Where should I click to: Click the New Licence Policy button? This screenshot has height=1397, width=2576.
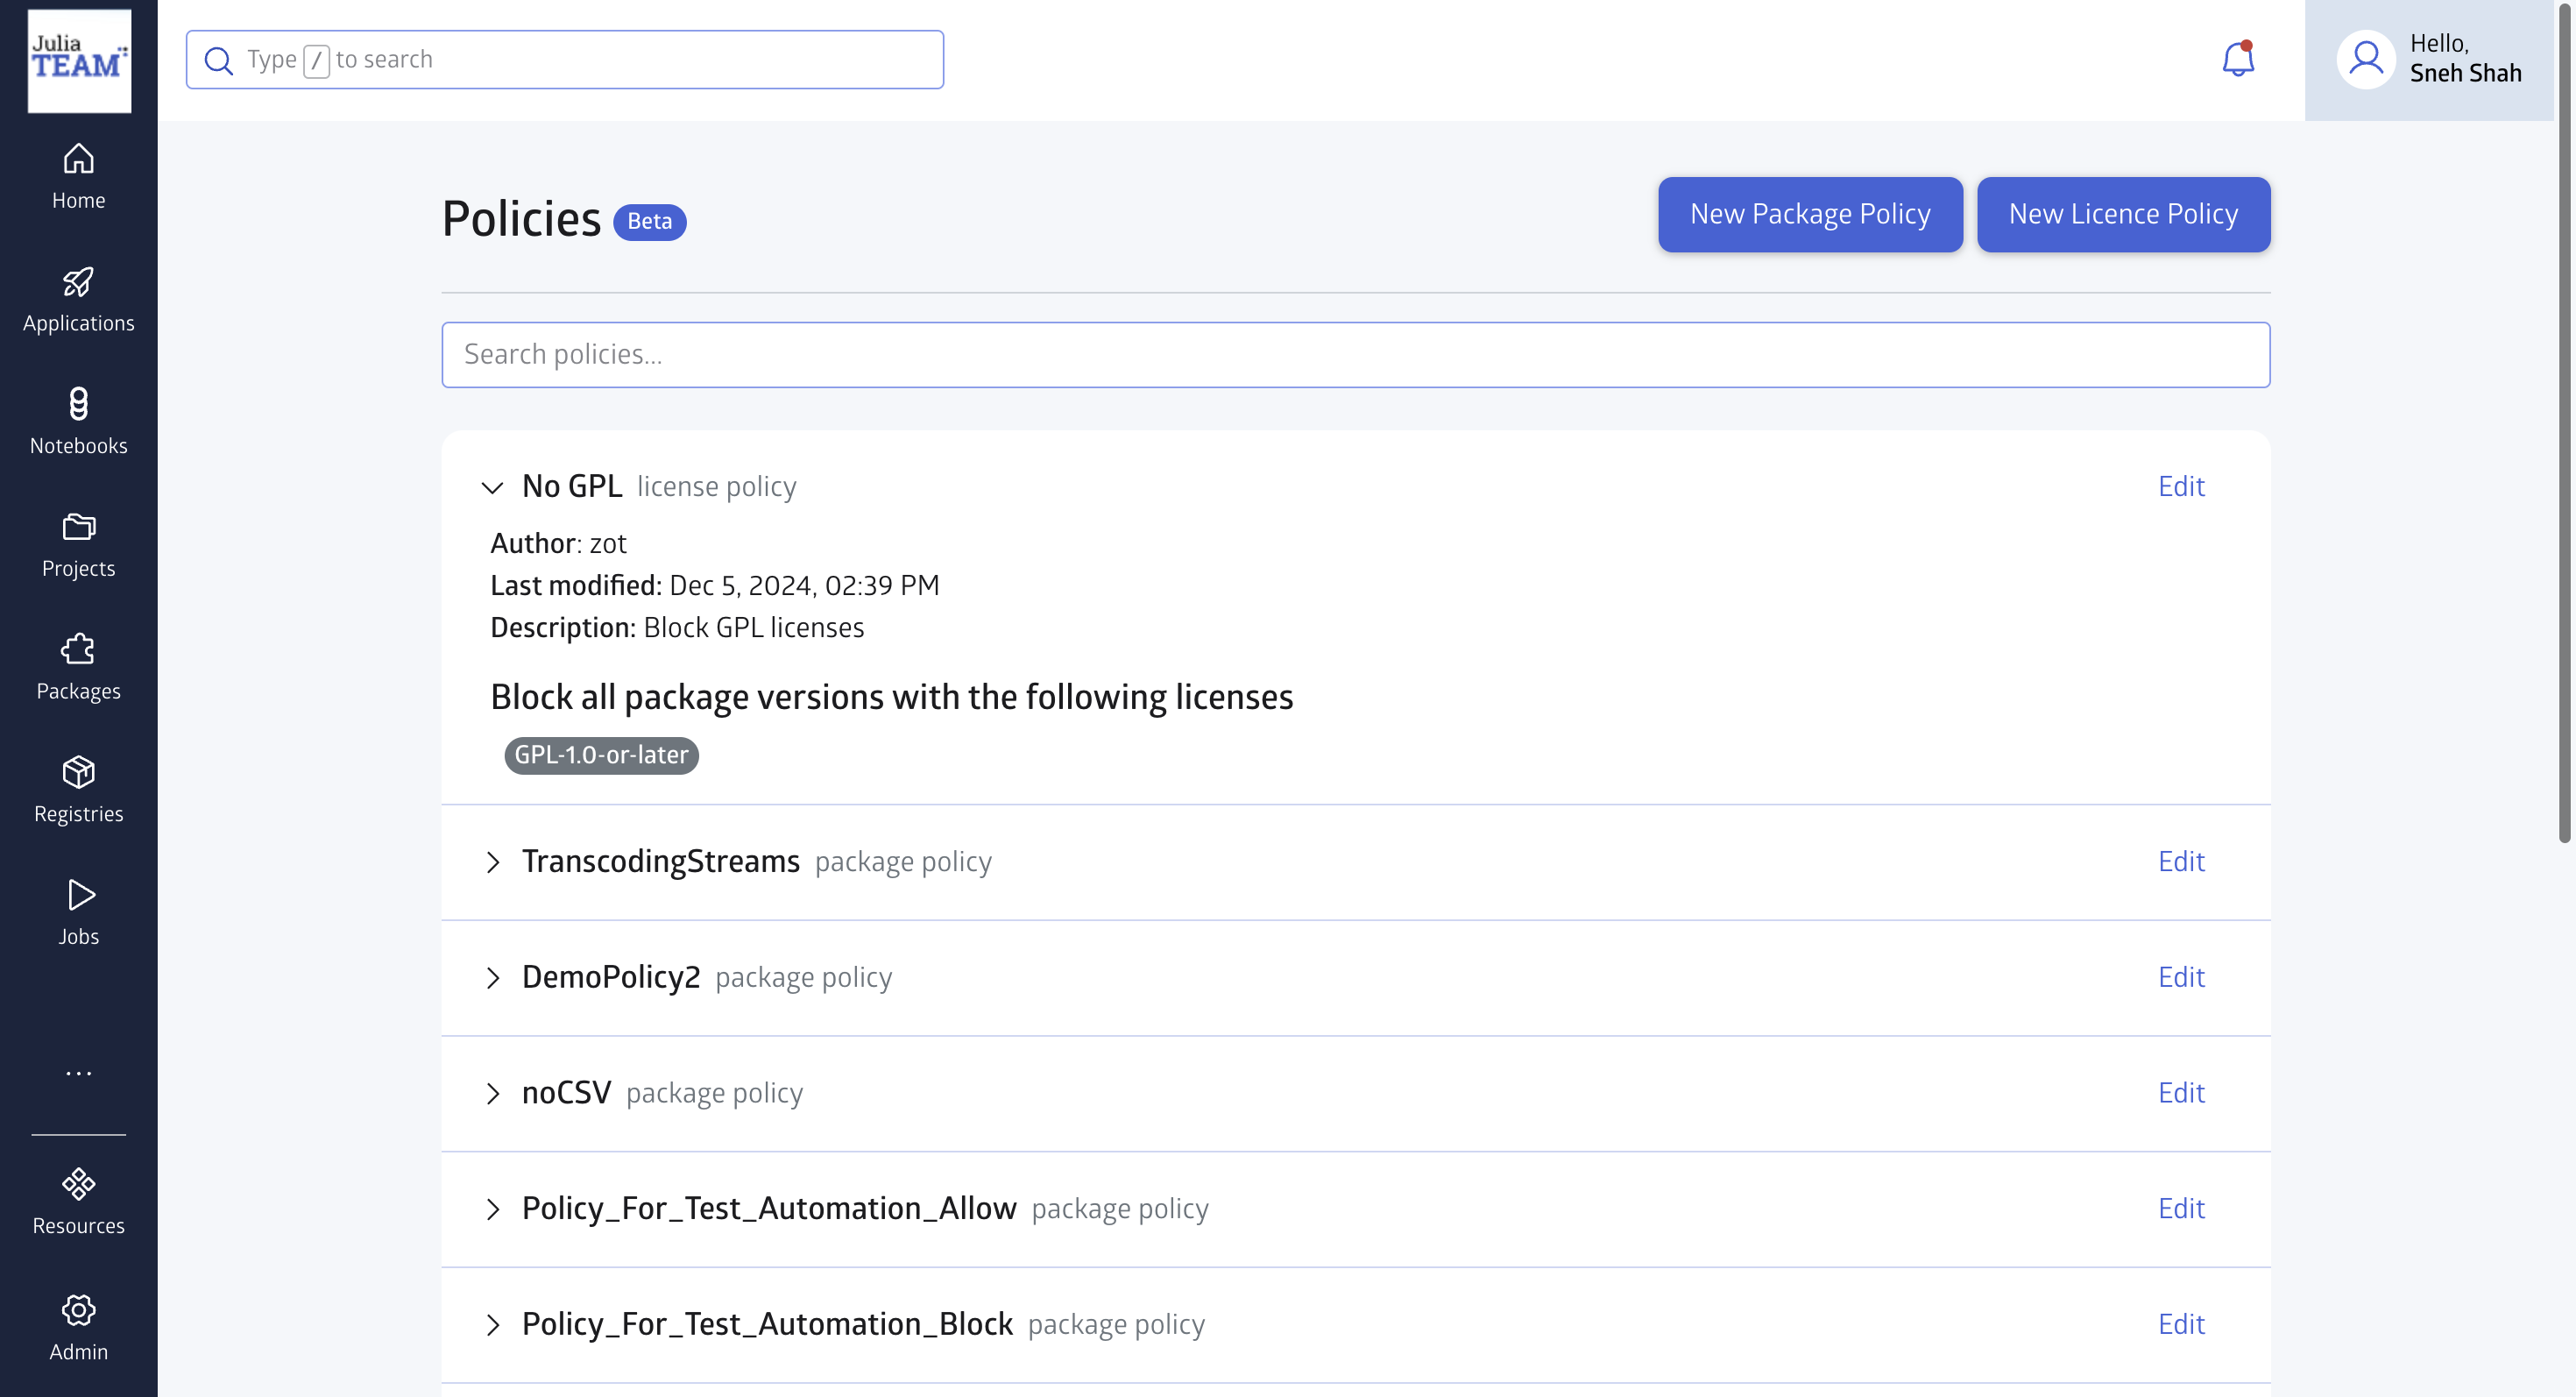[x=2122, y=214]
